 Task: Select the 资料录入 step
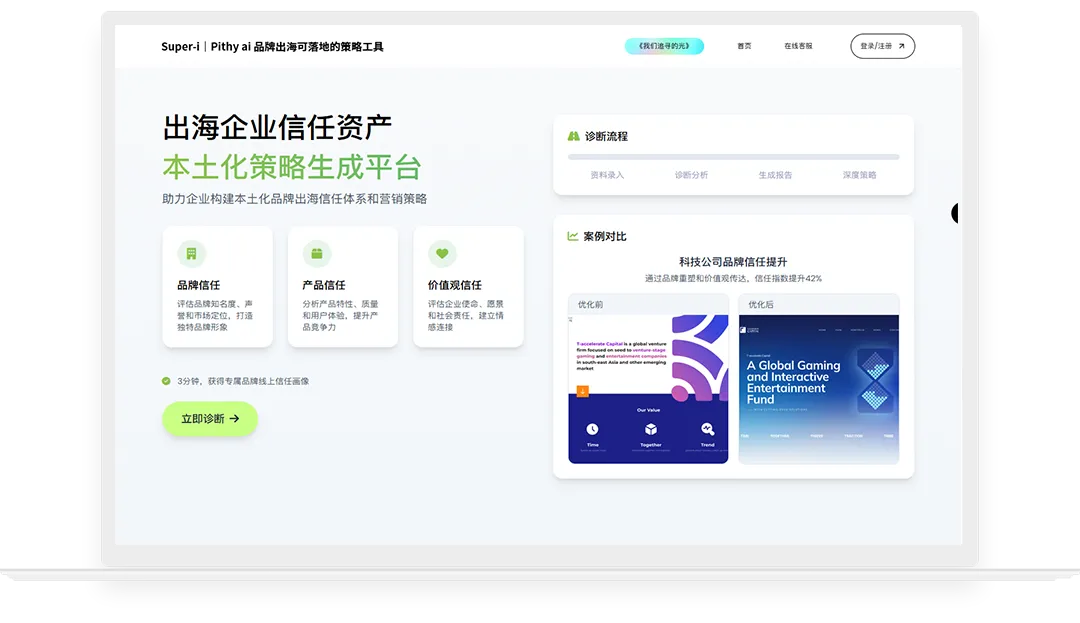607,175
